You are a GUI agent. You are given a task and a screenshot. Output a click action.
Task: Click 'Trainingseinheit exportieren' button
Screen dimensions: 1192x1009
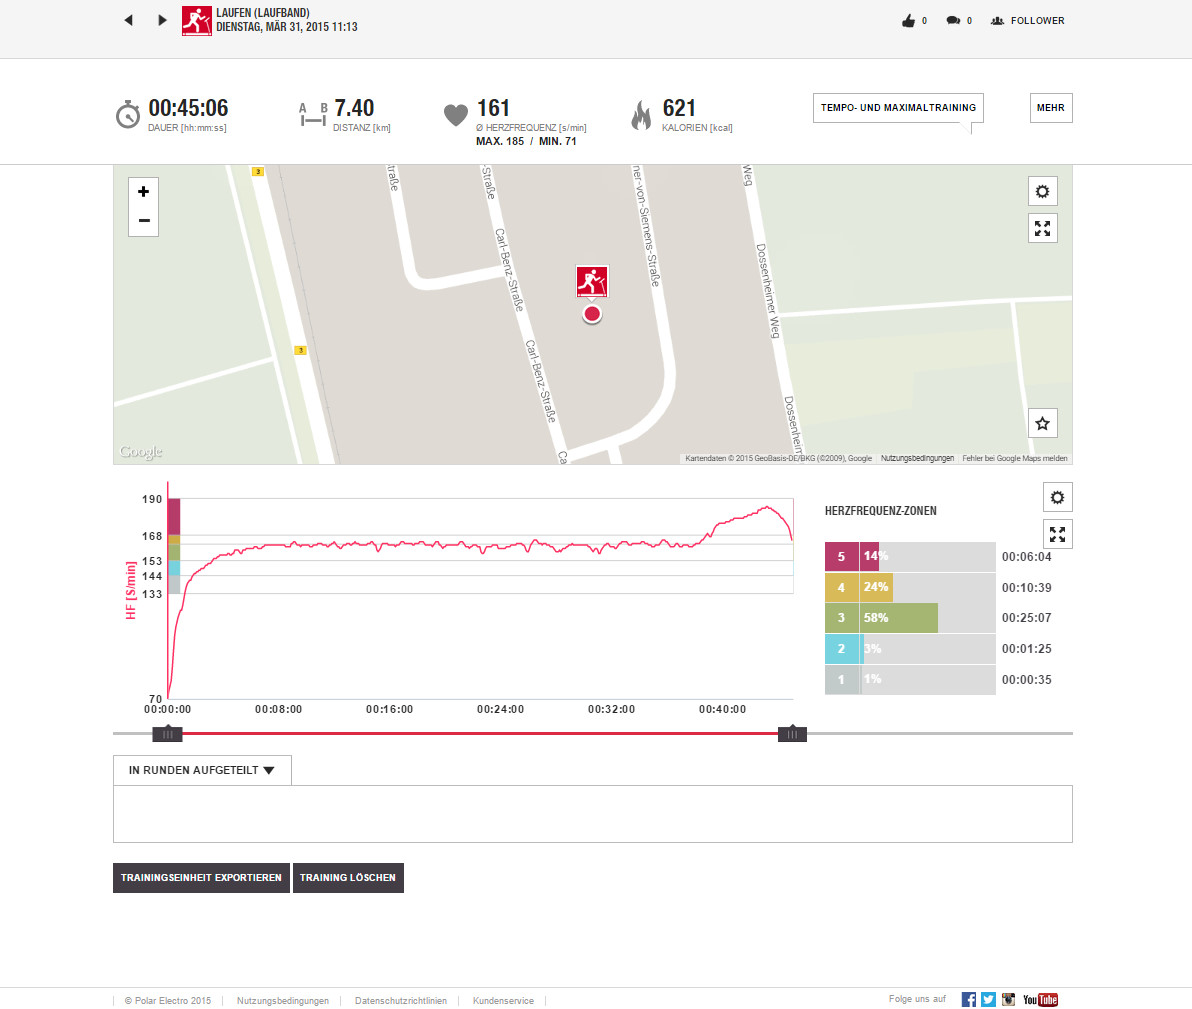[201, 878]
